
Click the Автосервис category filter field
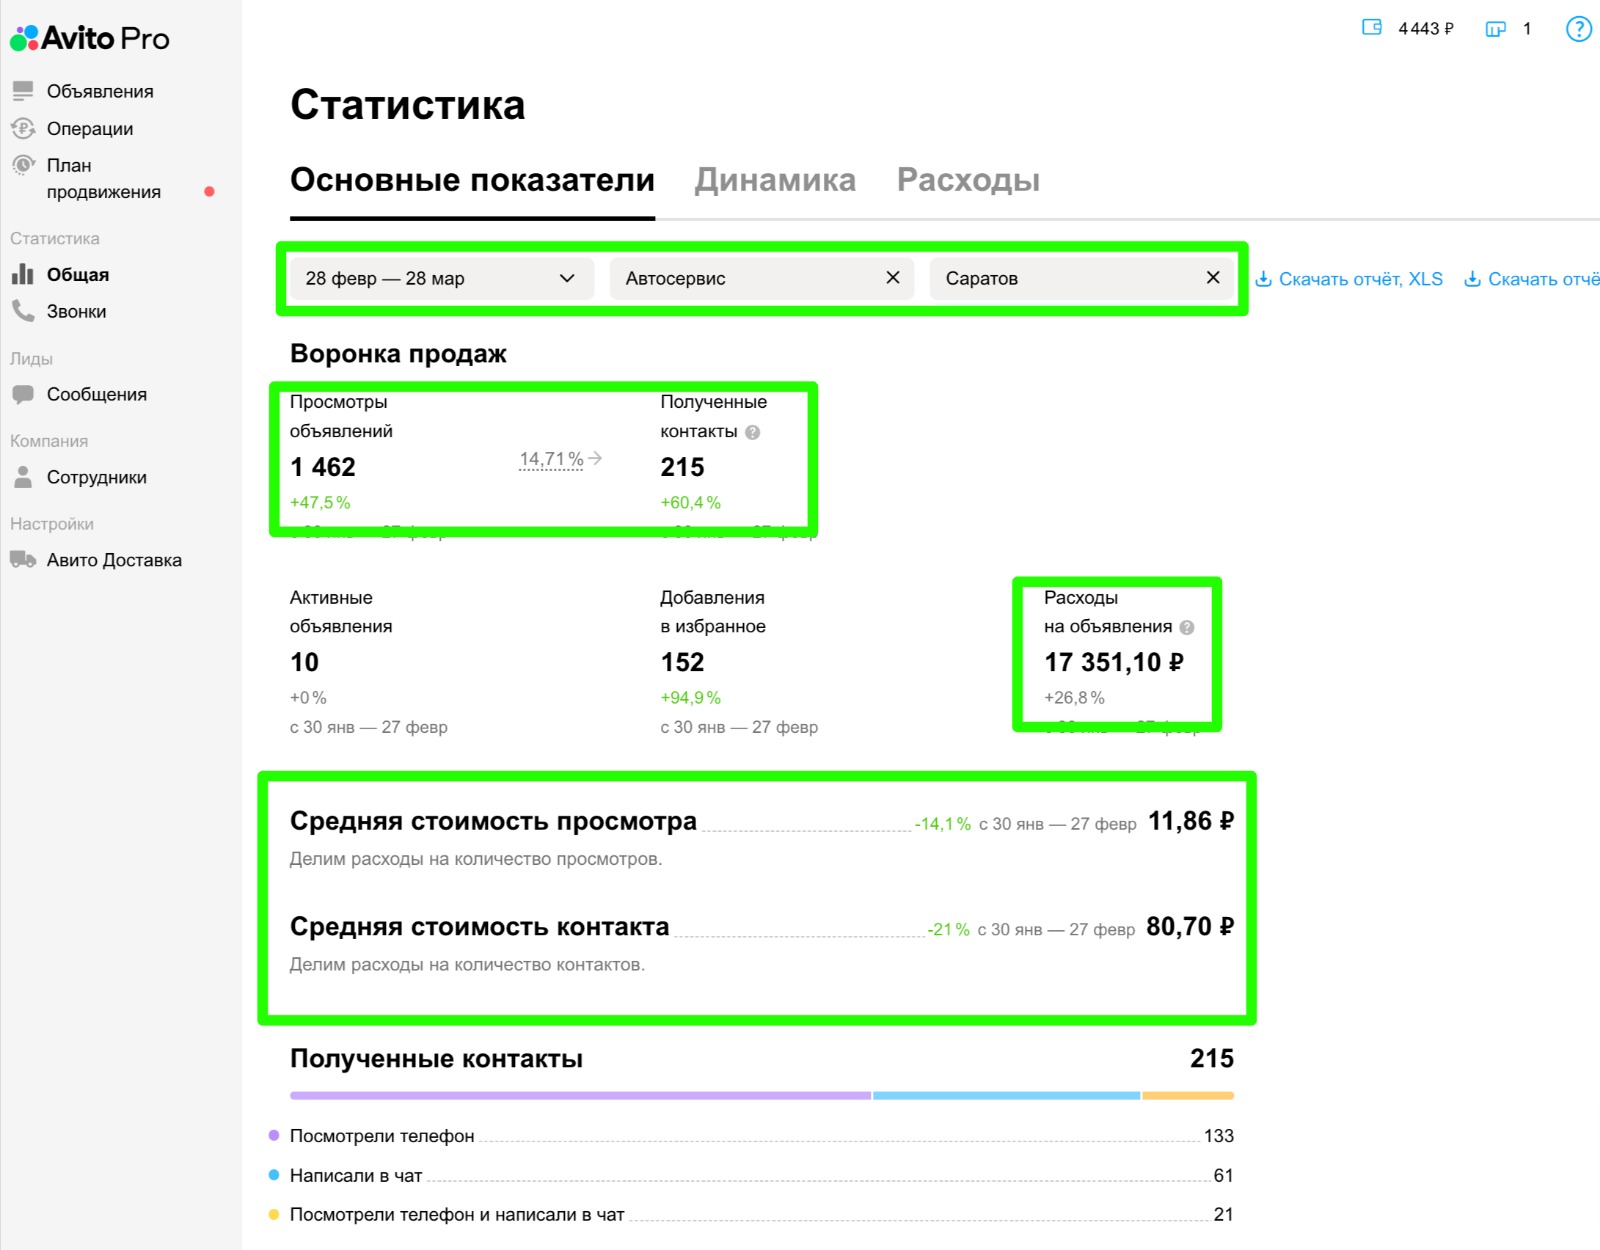[762, 278]
